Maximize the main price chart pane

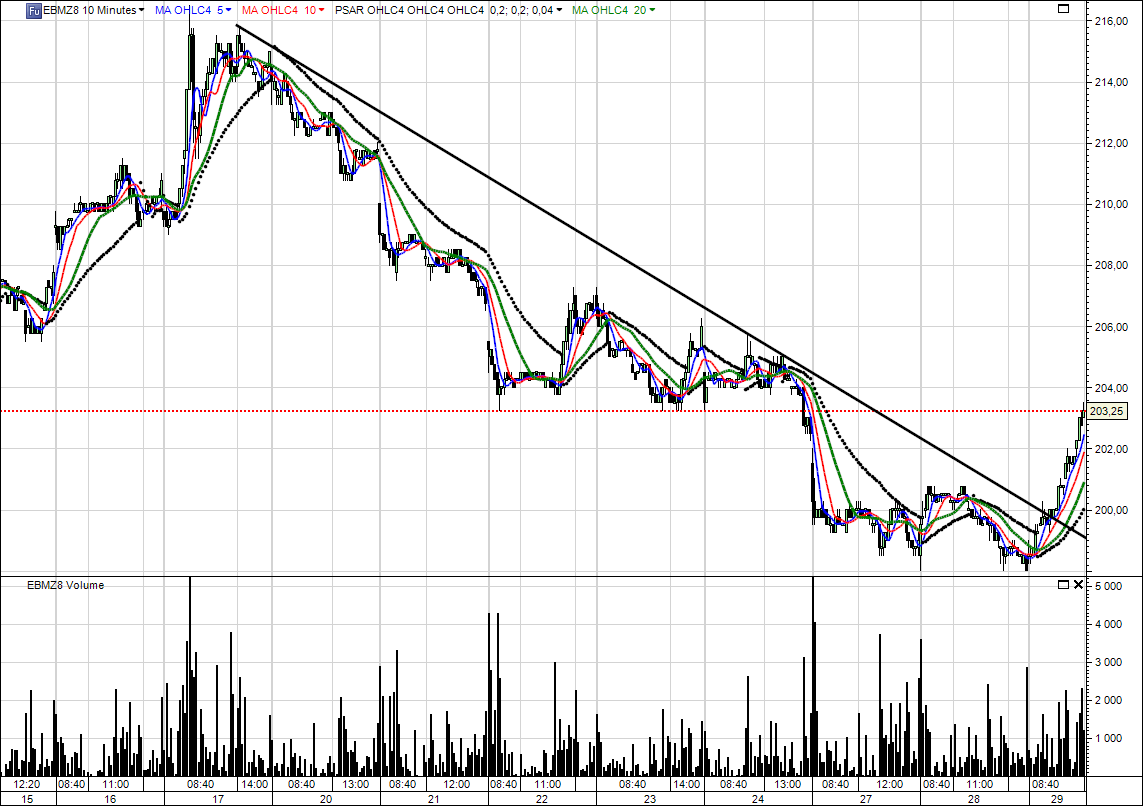click(1062, 10)
